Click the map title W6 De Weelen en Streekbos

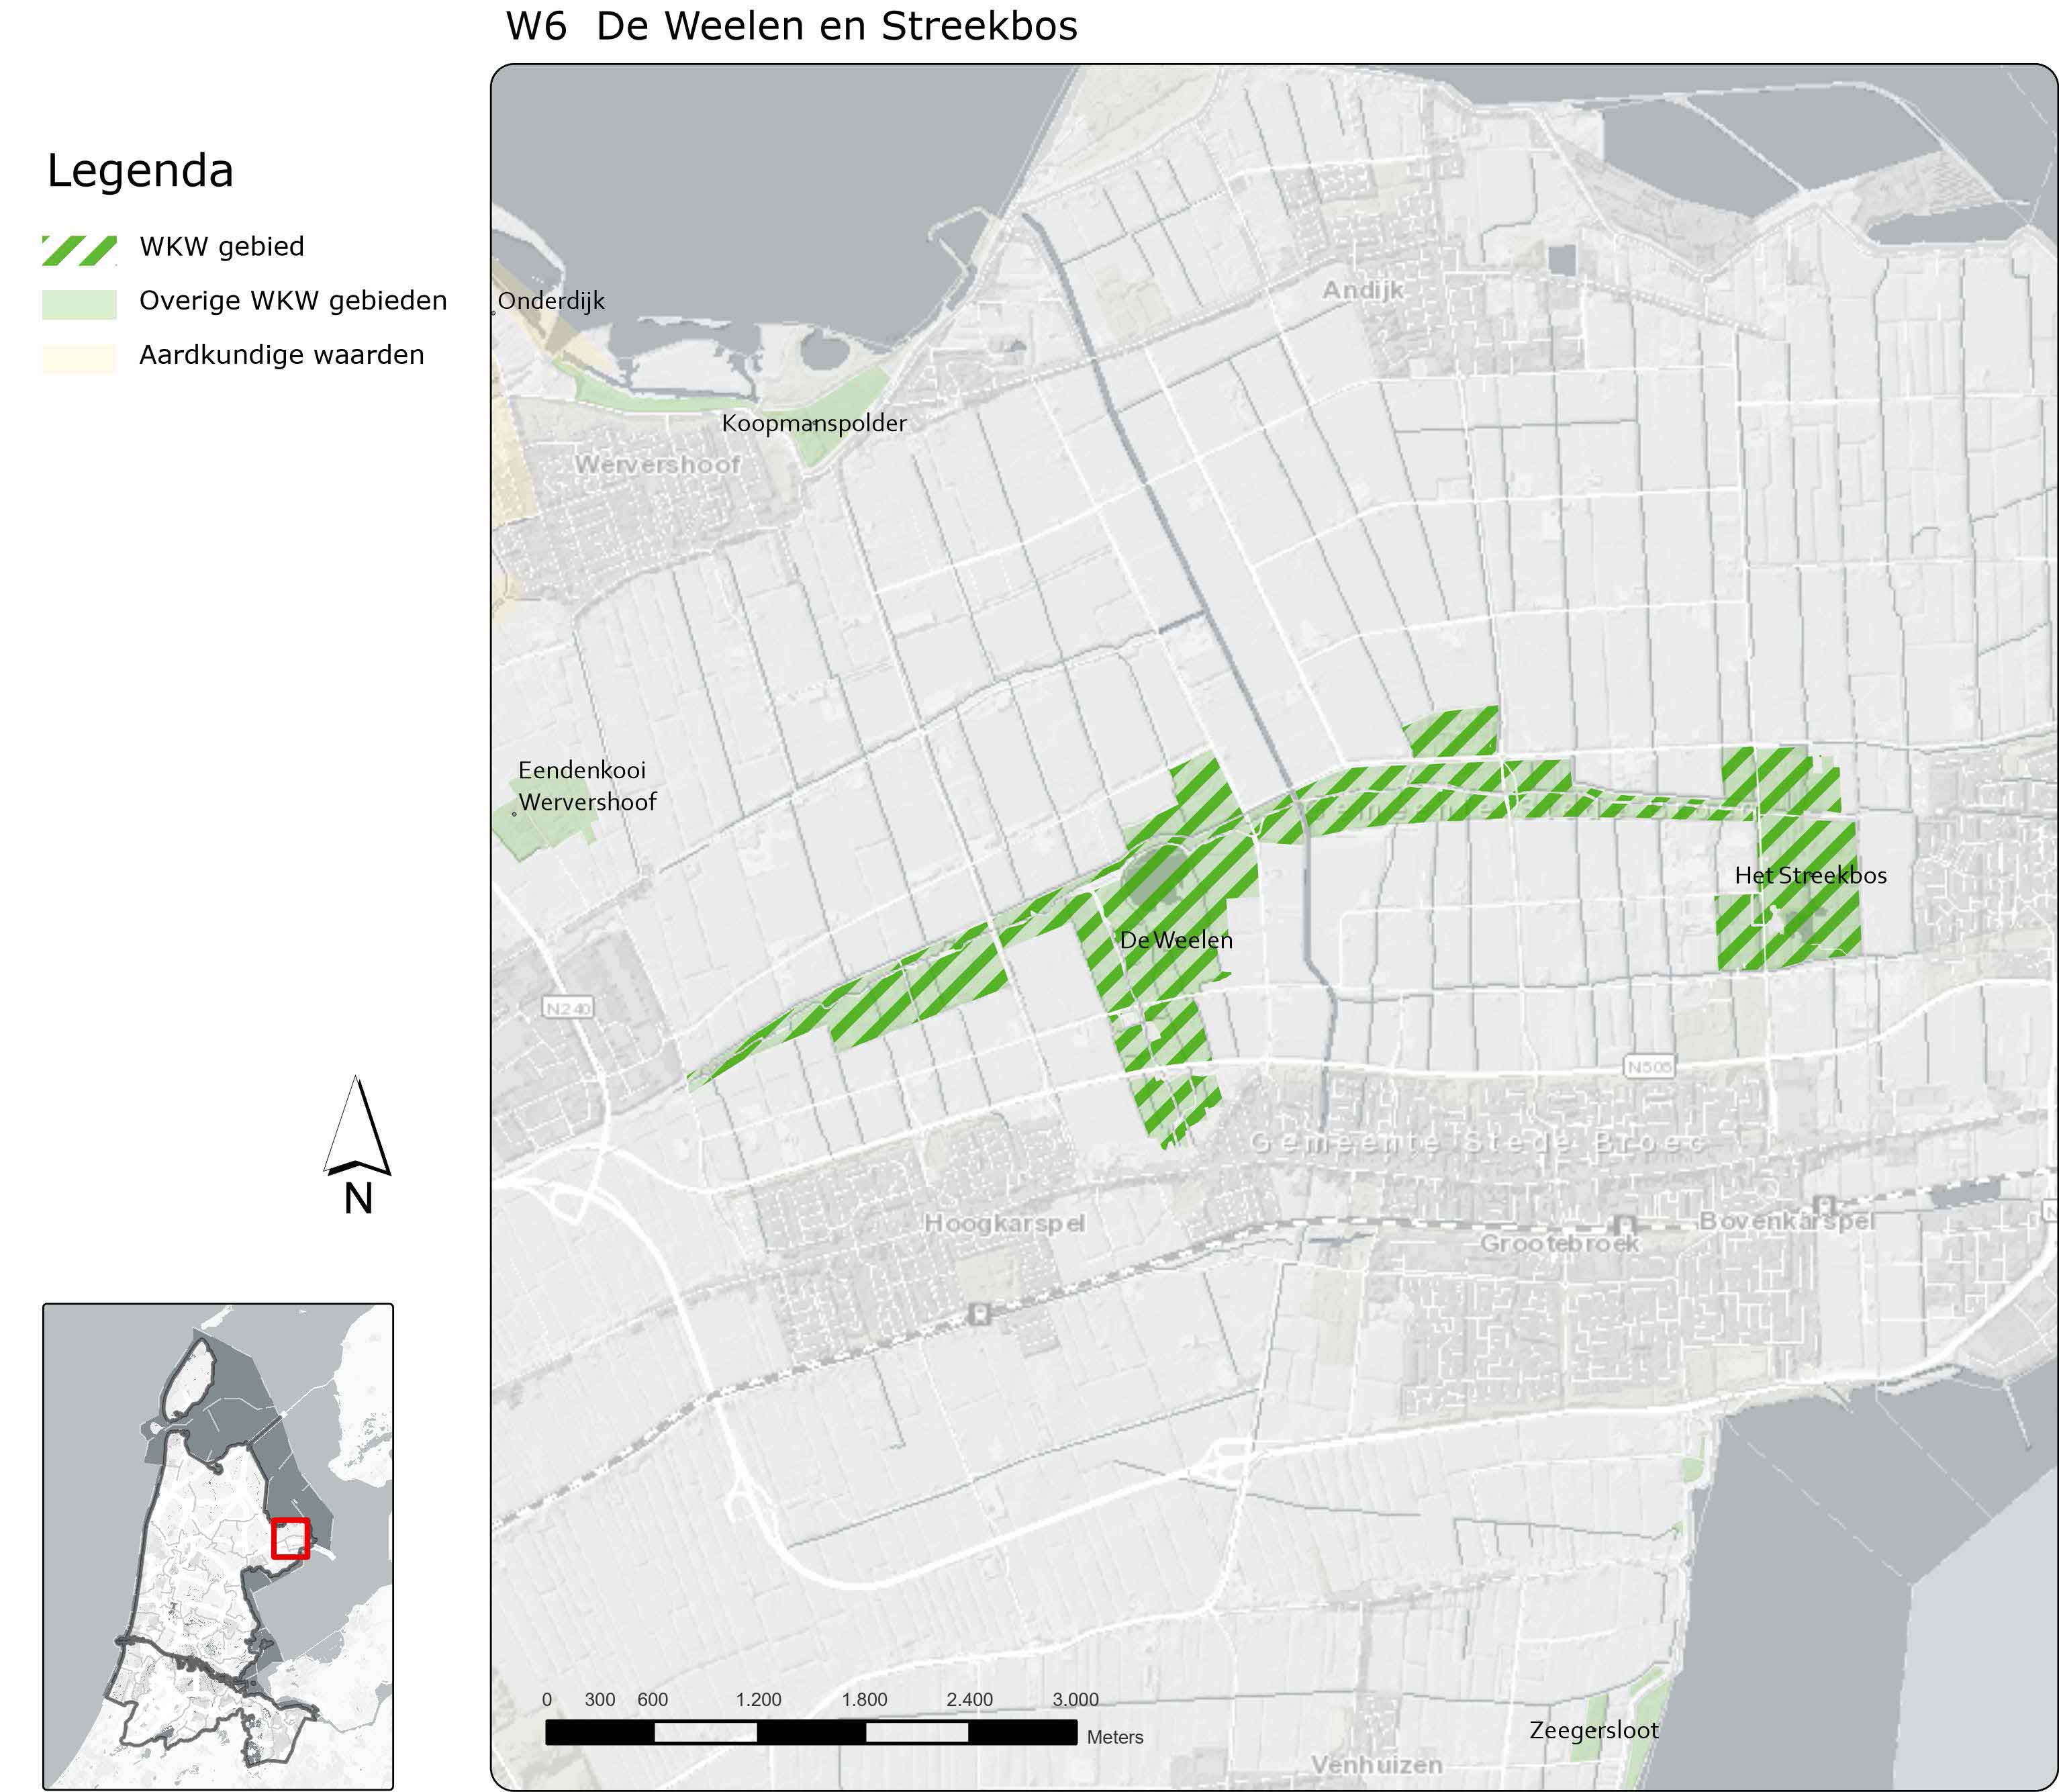791,27
